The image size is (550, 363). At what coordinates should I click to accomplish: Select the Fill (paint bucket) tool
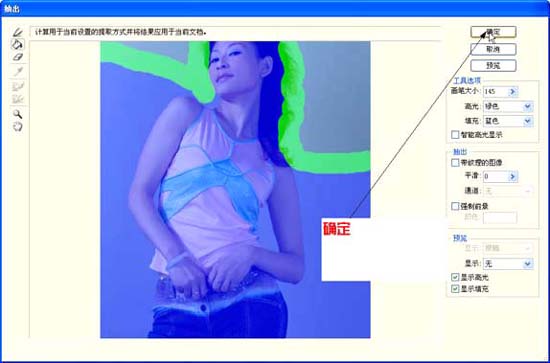(18, 45)
